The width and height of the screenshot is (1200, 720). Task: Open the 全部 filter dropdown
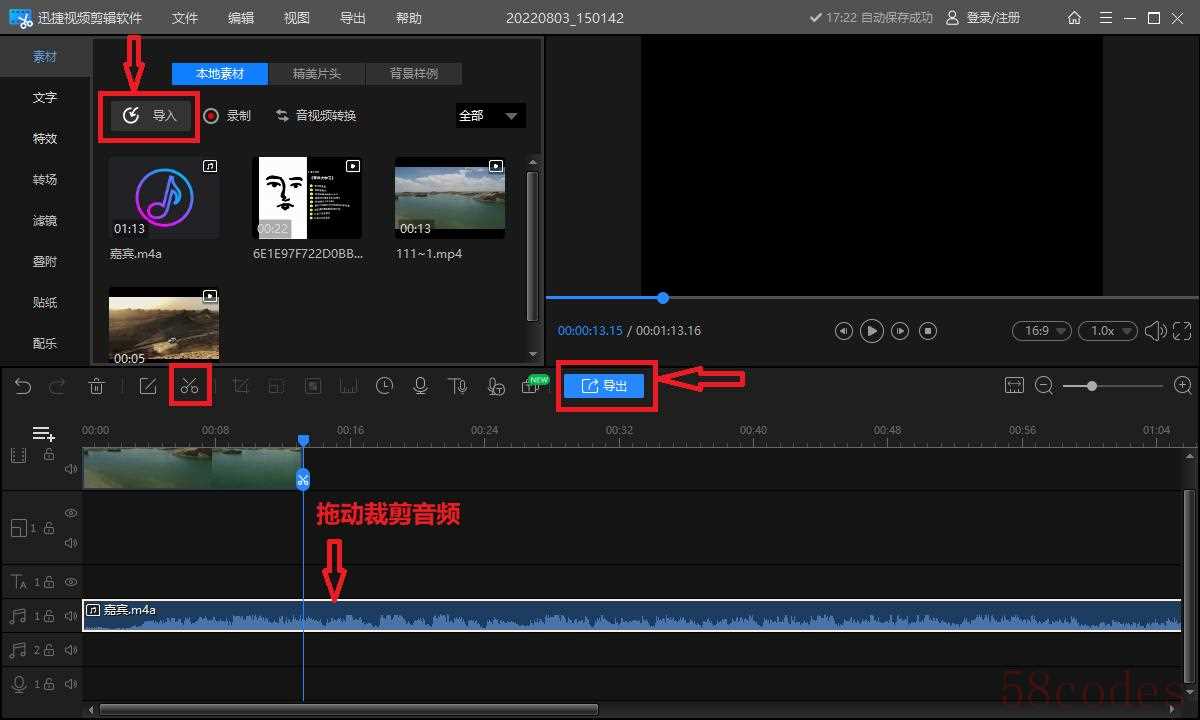click(x=490, y=116)
